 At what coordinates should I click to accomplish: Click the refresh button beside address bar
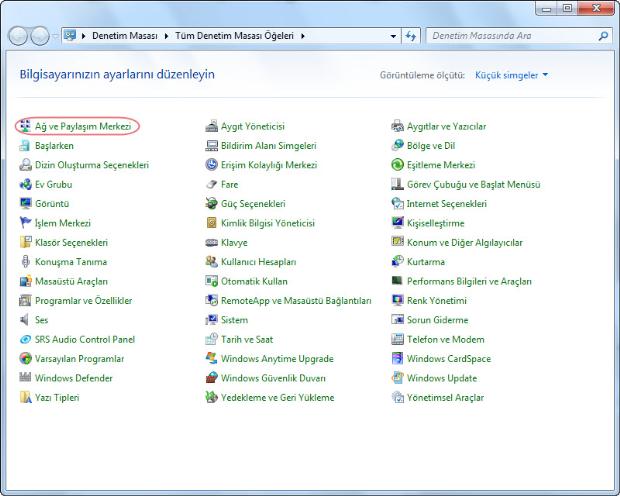(411, 36)
